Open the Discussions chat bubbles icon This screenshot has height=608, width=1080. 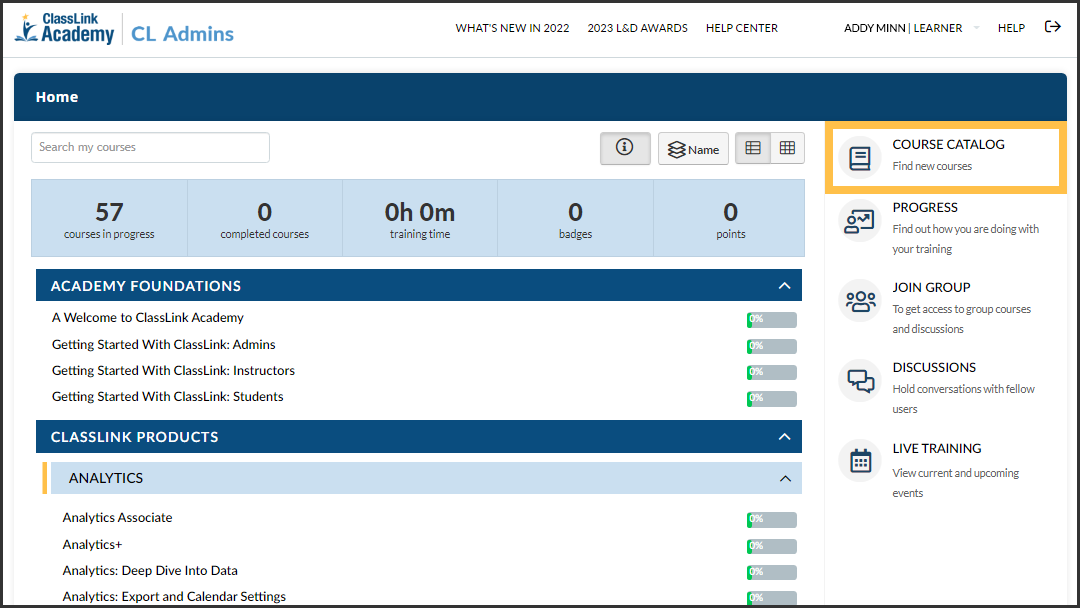click(x=860, y=381)
